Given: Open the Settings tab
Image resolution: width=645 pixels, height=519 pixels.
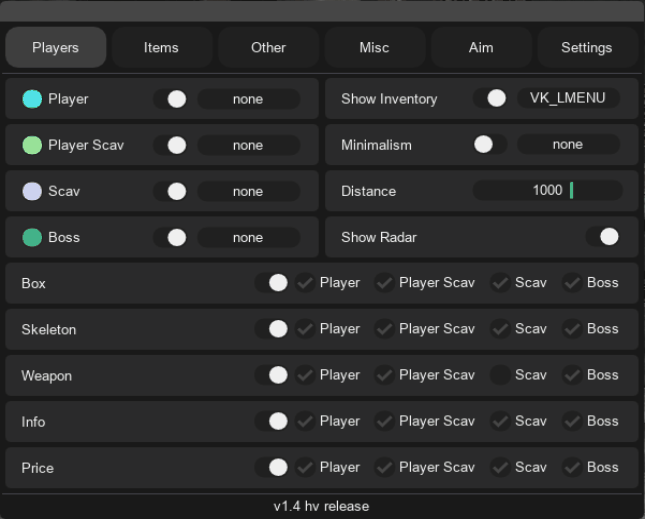Looking at the screenshot, I should point(586,47).
